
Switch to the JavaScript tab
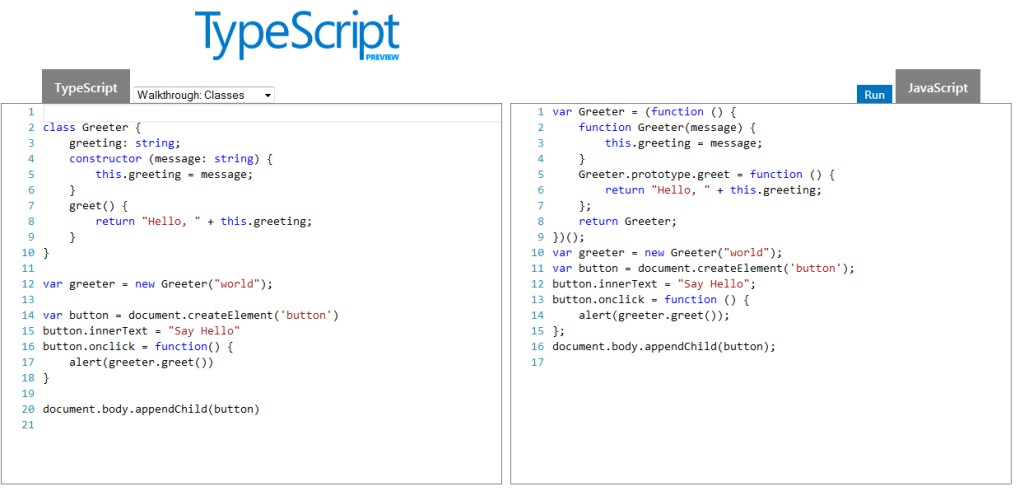click(x=937, y=87)
